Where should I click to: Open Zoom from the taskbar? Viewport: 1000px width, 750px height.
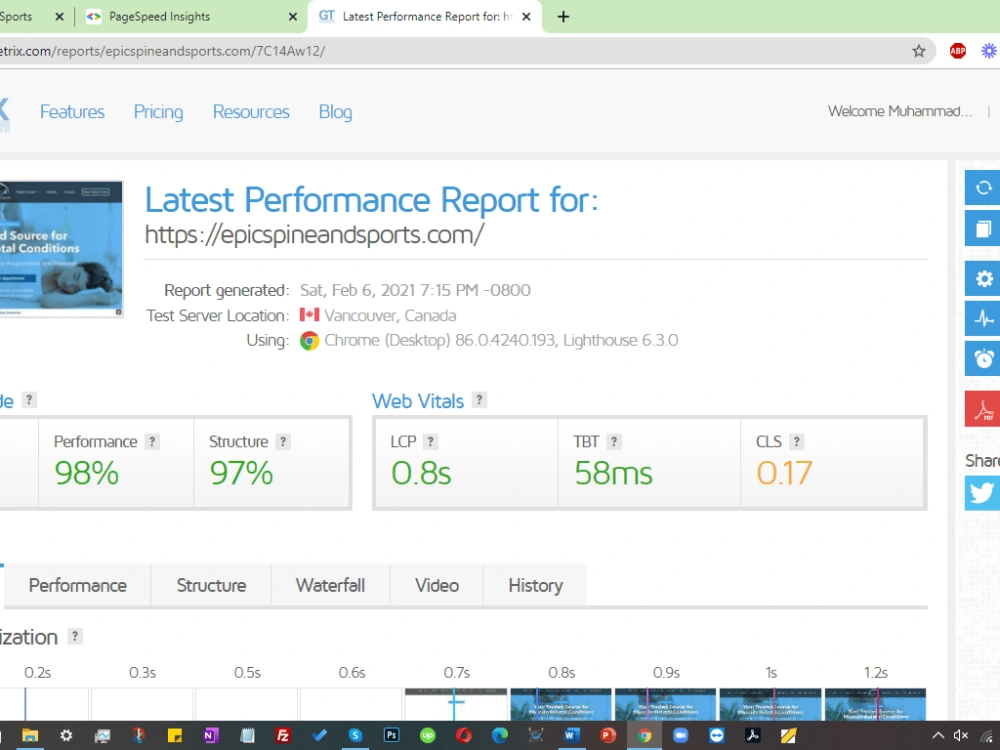[680, 735]
